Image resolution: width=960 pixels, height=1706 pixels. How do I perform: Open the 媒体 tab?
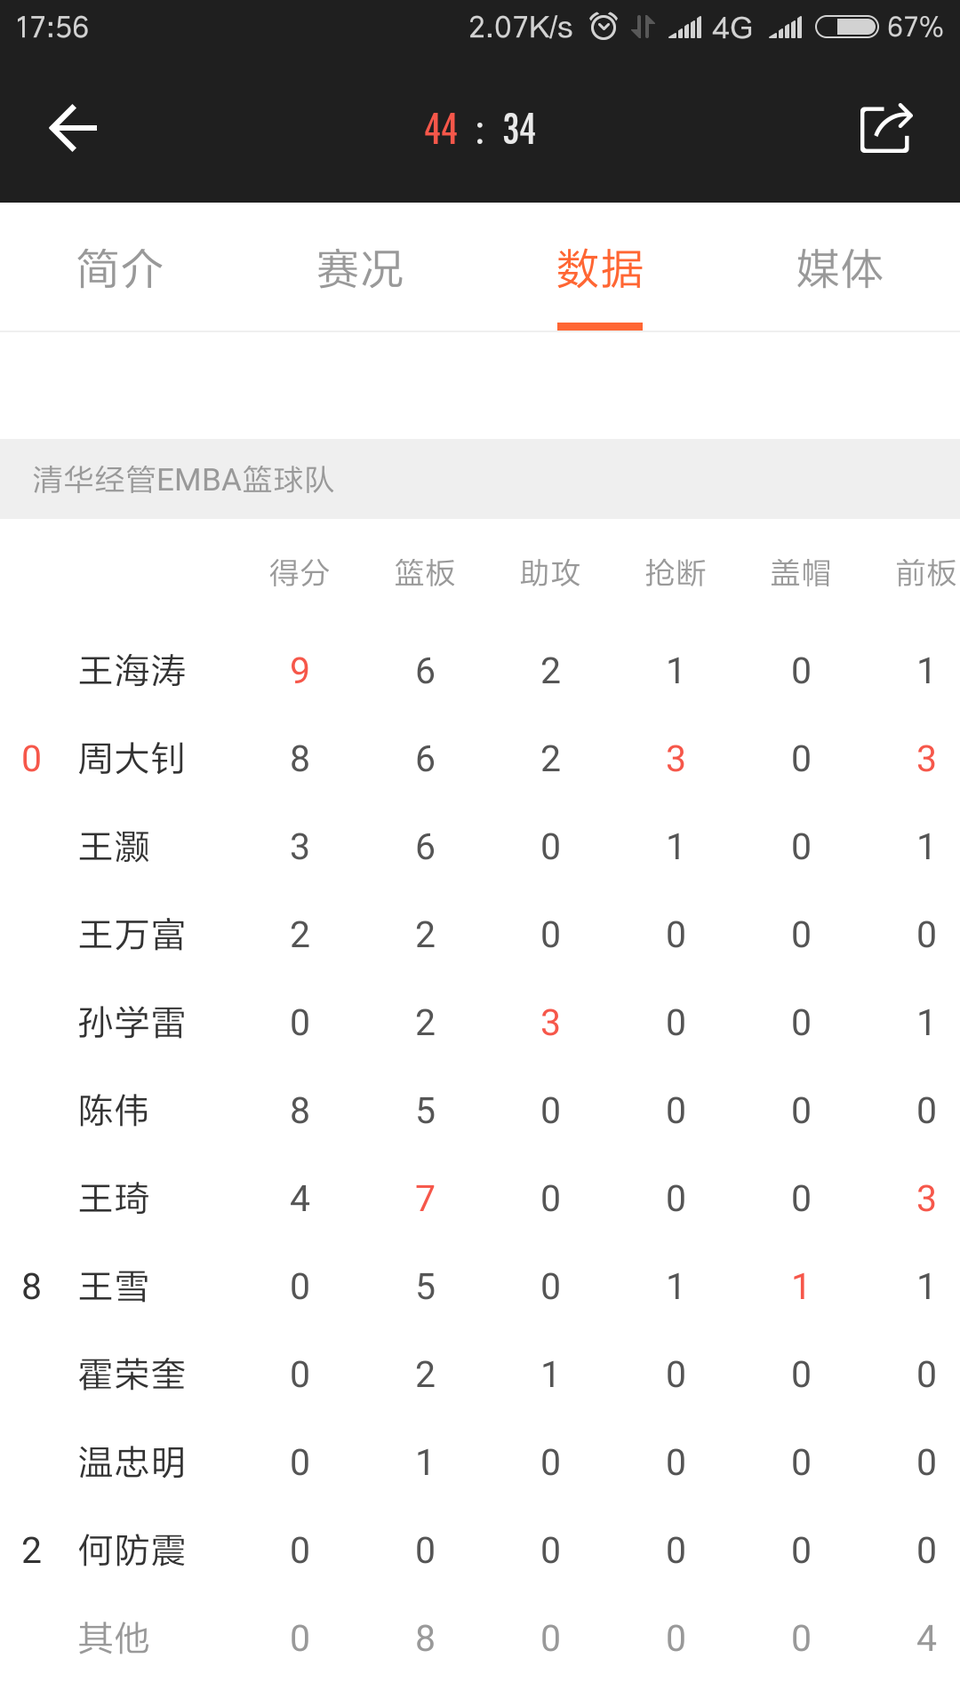click(x=840, y=269)
